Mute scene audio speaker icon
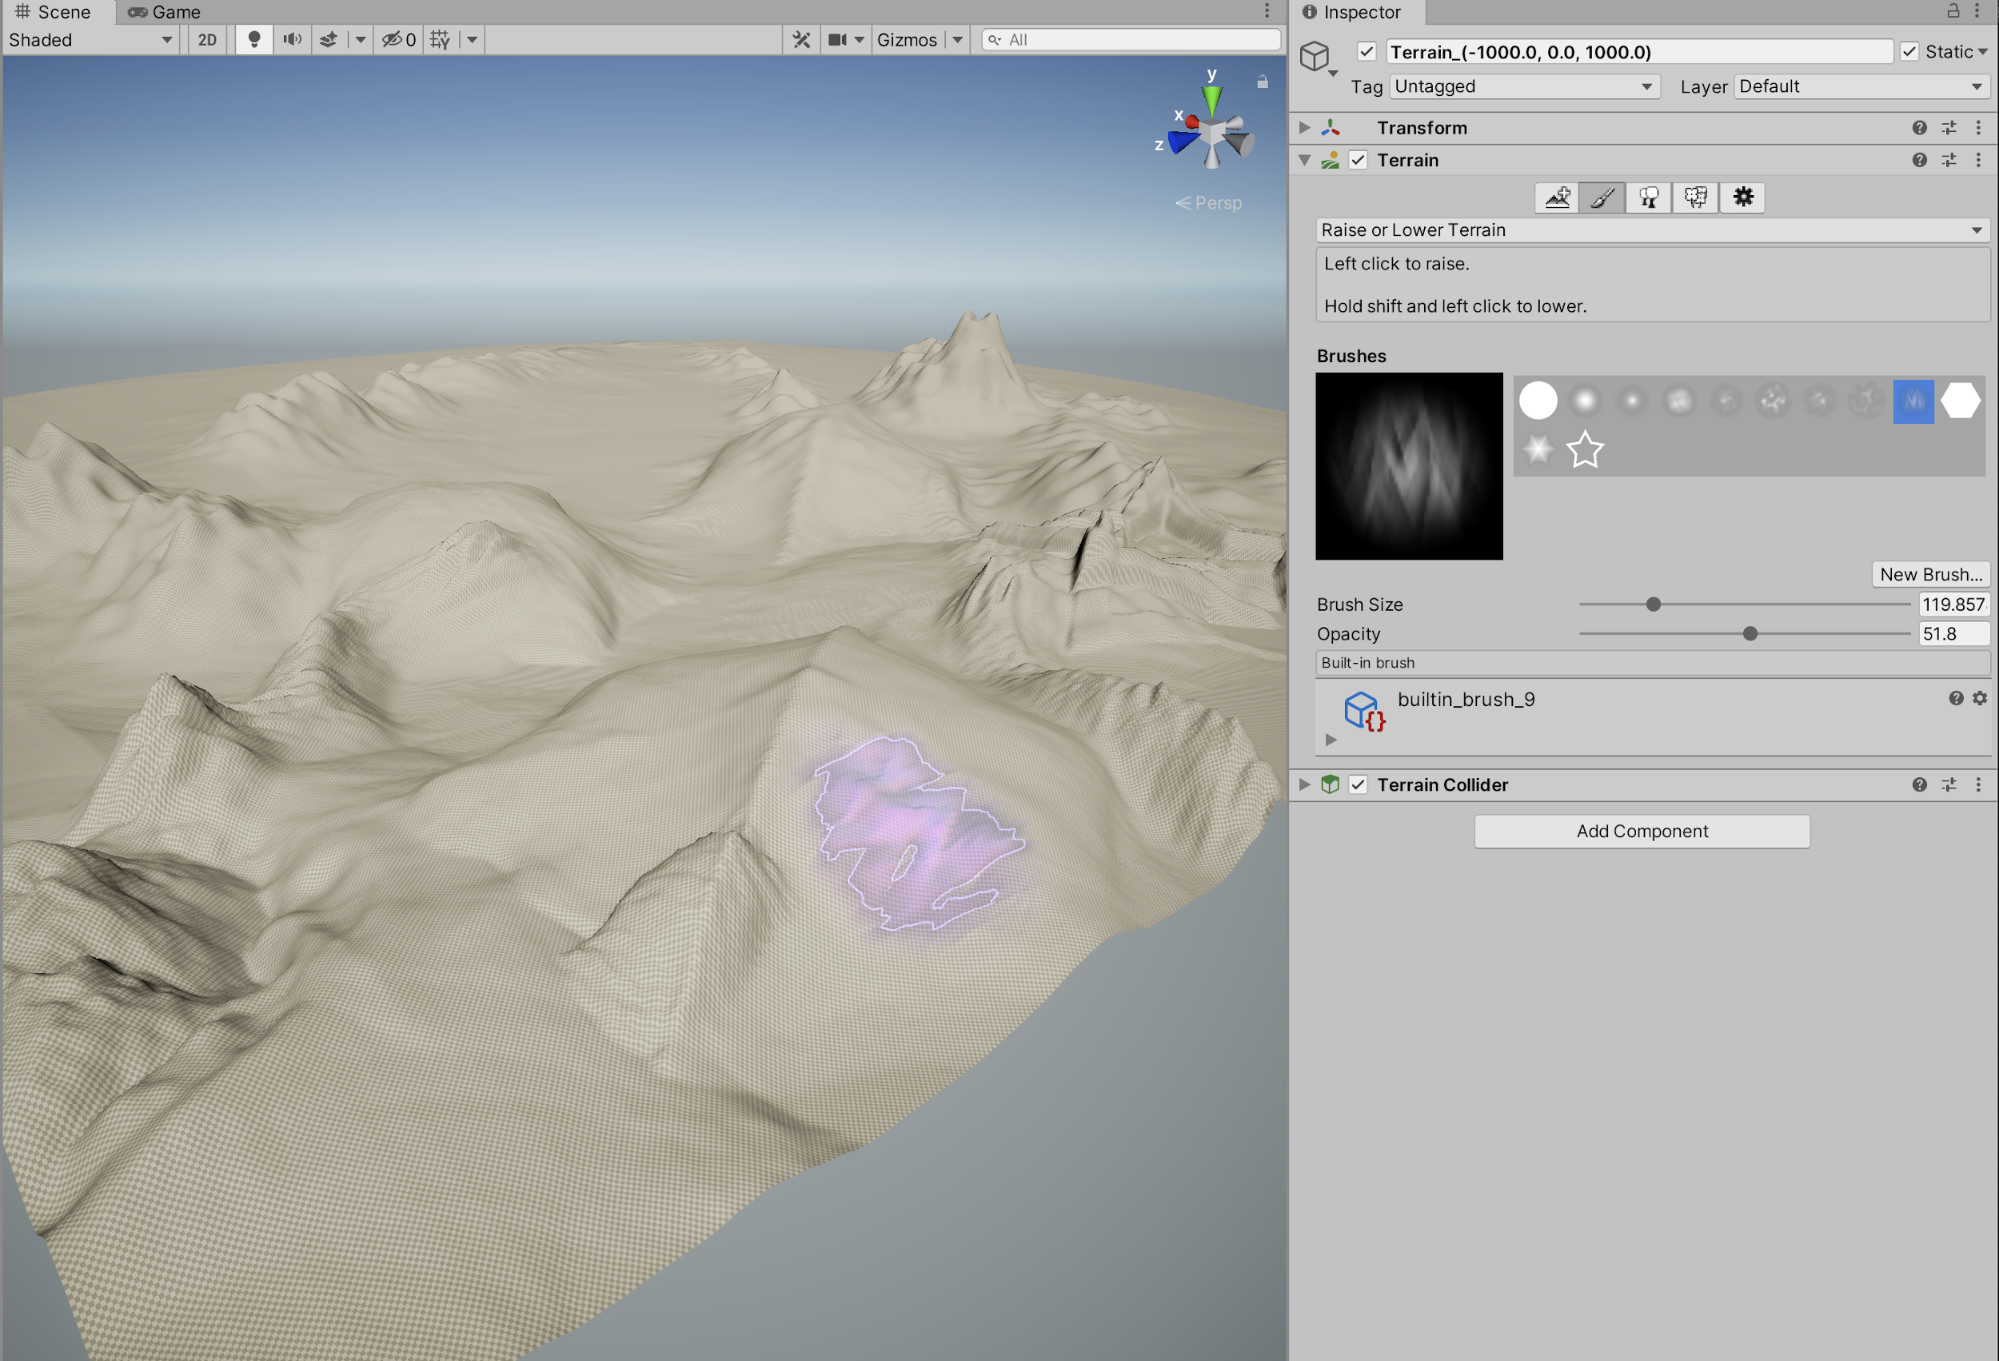Image resolution: width=1999 pixels, height=1361 pixels. tap(292, 39)
